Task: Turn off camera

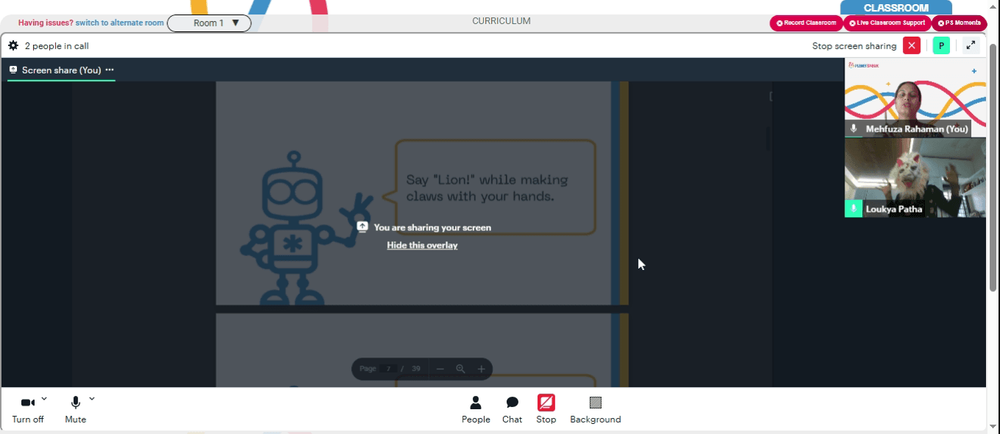Action: [x=27, y=410]
